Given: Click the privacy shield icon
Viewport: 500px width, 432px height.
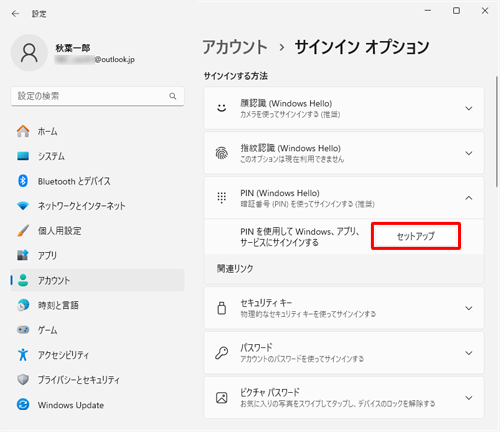Looking at the screenshot, I should pos(23,379).
